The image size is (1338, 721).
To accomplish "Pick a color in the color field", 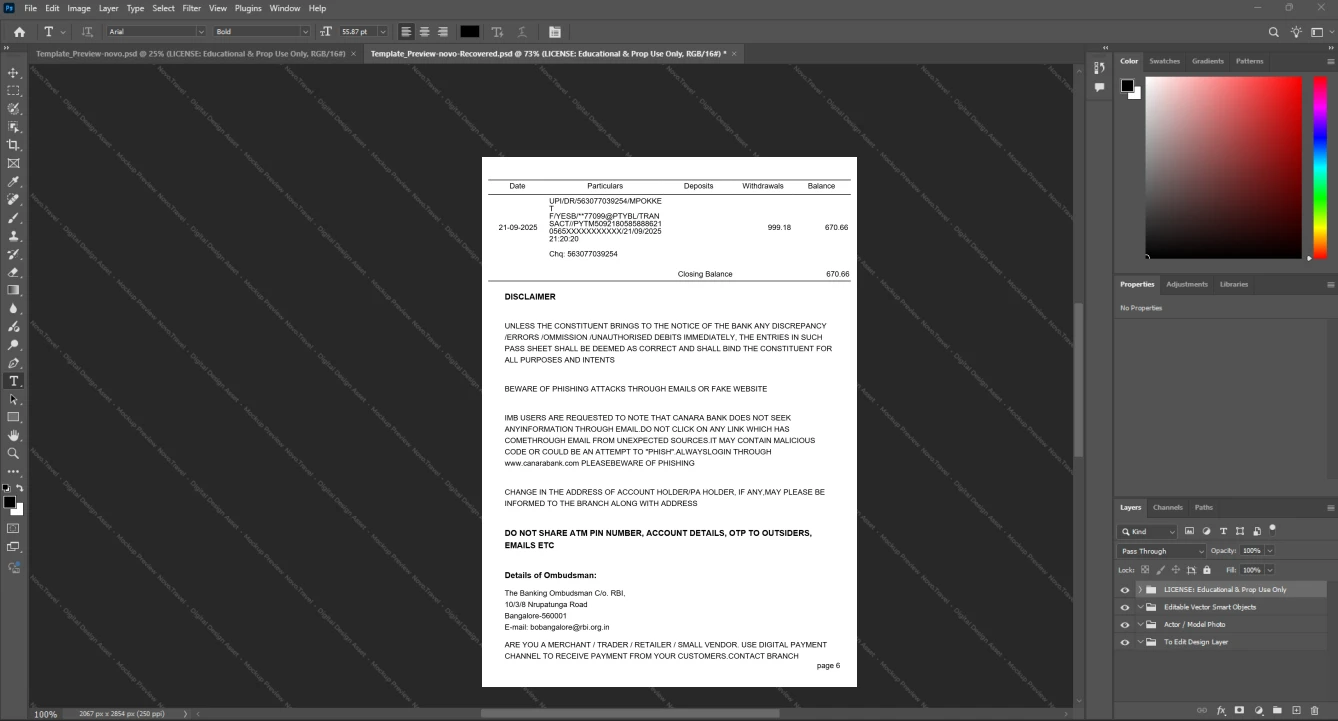I will coord(1223,167).
